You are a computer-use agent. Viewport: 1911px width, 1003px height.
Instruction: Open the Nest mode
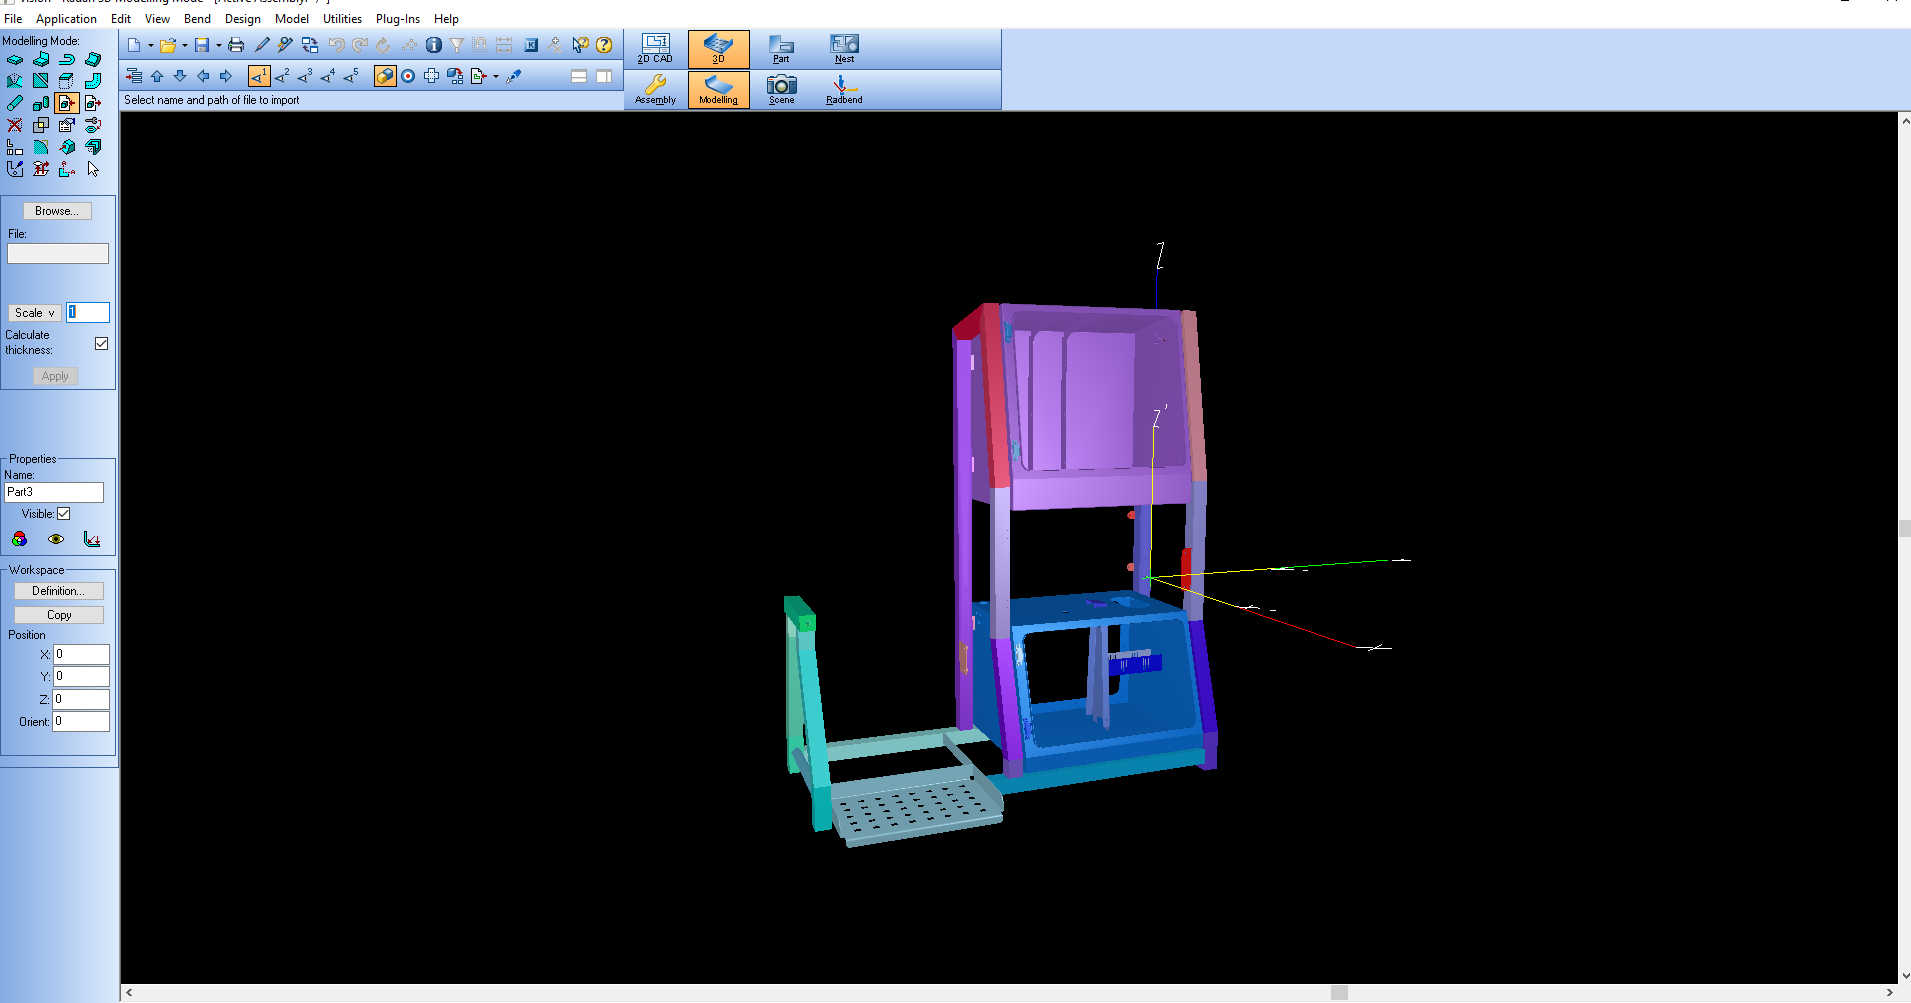point(844,48)
